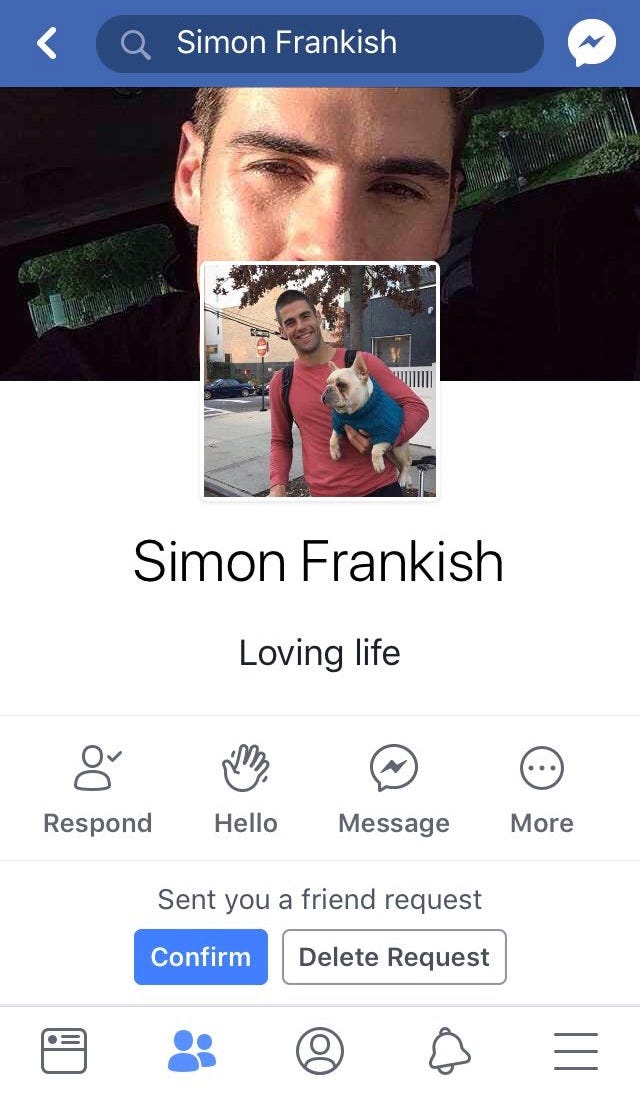This screenshot has height=1095, width=640.
Task: Focus the Simon Frankish search field
Action: point(319,44)
